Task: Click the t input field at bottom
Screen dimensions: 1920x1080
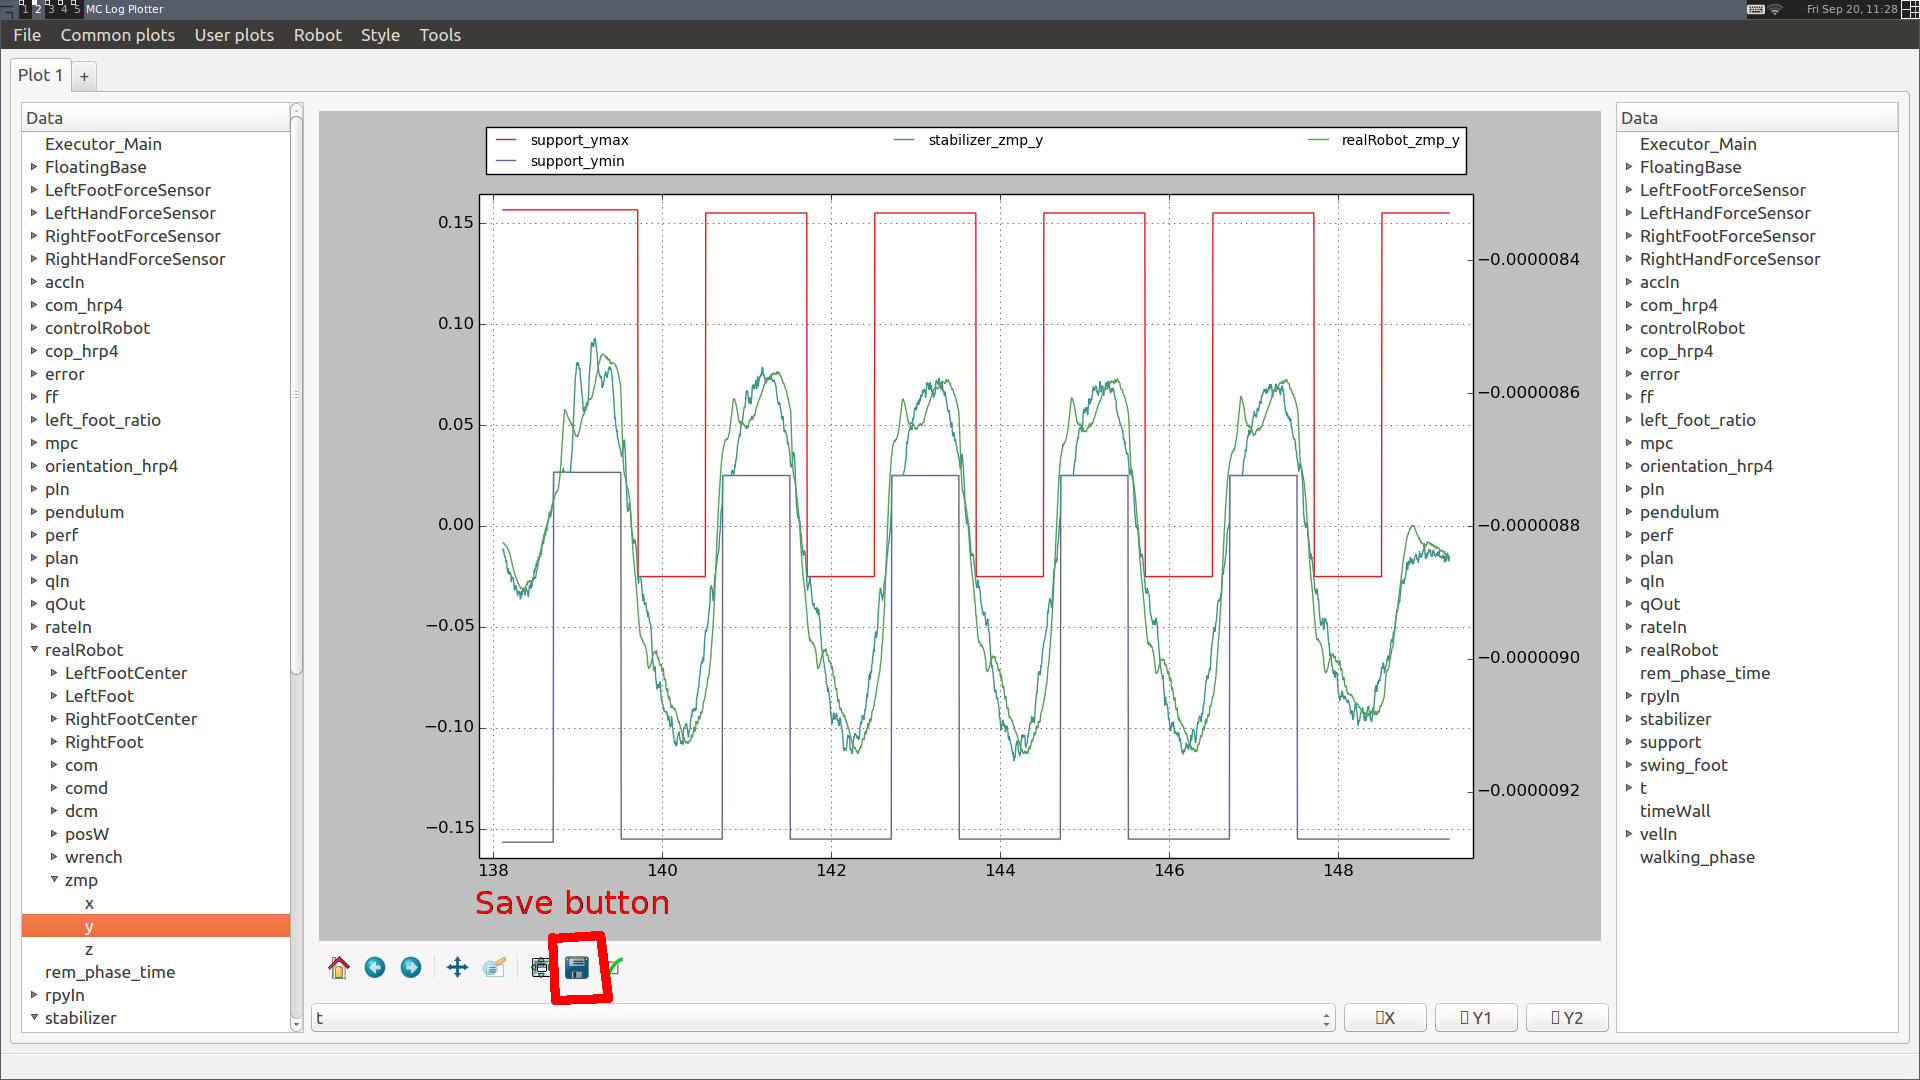Action: 822,1017
